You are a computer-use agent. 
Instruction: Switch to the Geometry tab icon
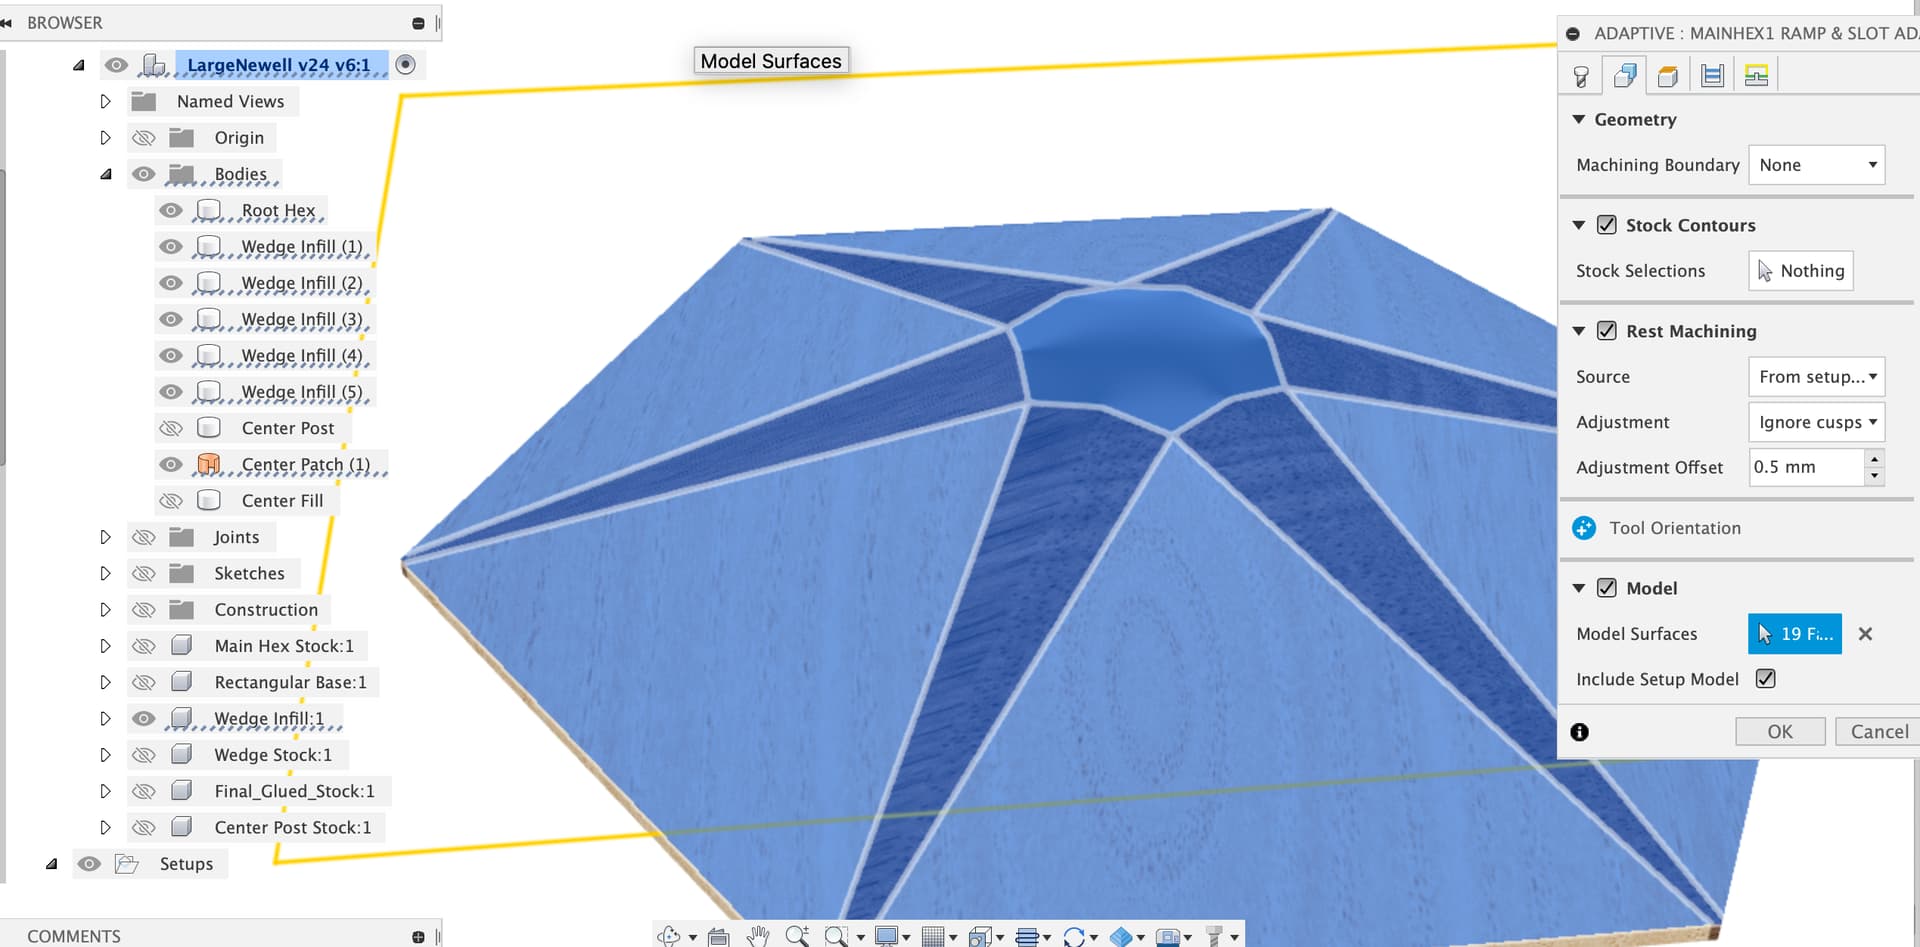(1625, 76)
